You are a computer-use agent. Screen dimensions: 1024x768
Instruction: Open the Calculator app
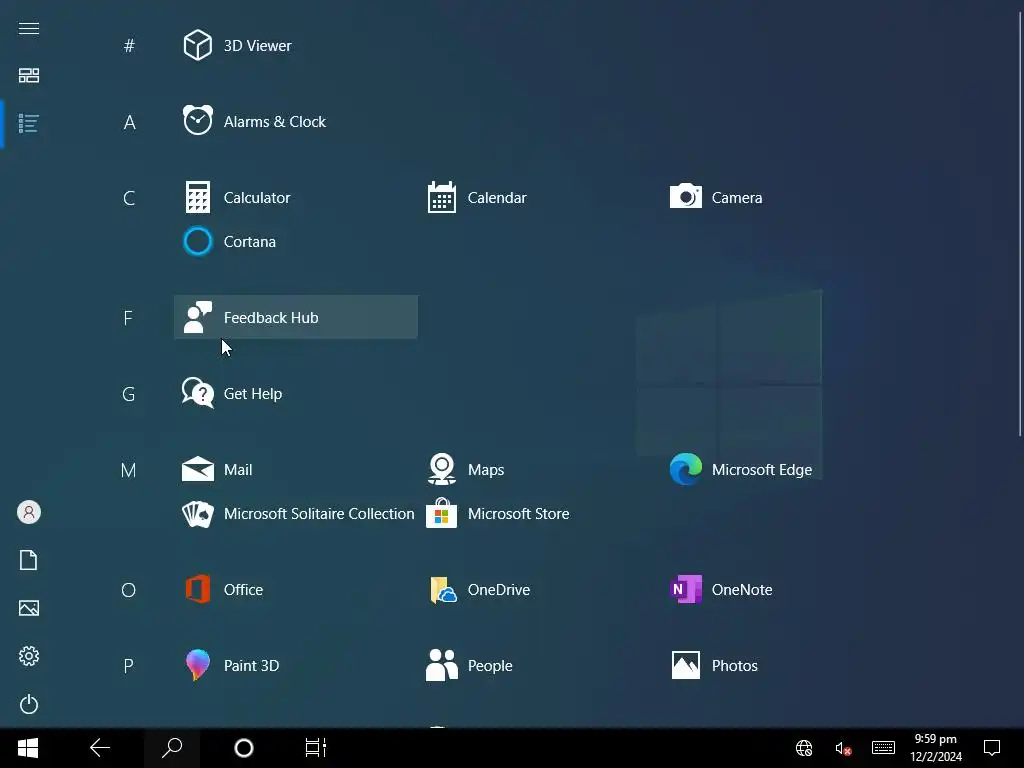pyautogui.click(x=296, y=197)
